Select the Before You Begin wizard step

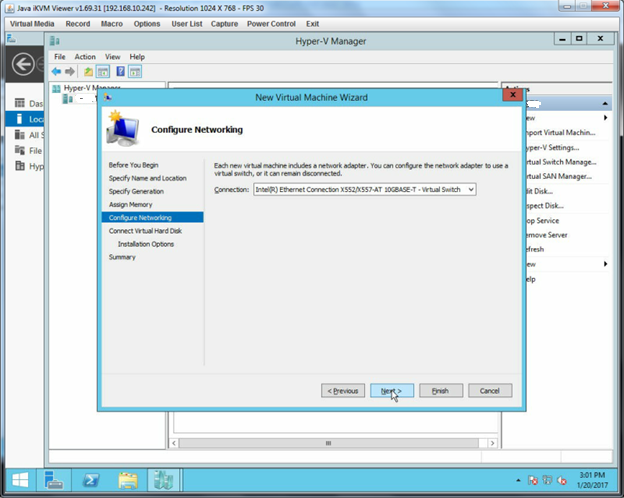[133, 165]
